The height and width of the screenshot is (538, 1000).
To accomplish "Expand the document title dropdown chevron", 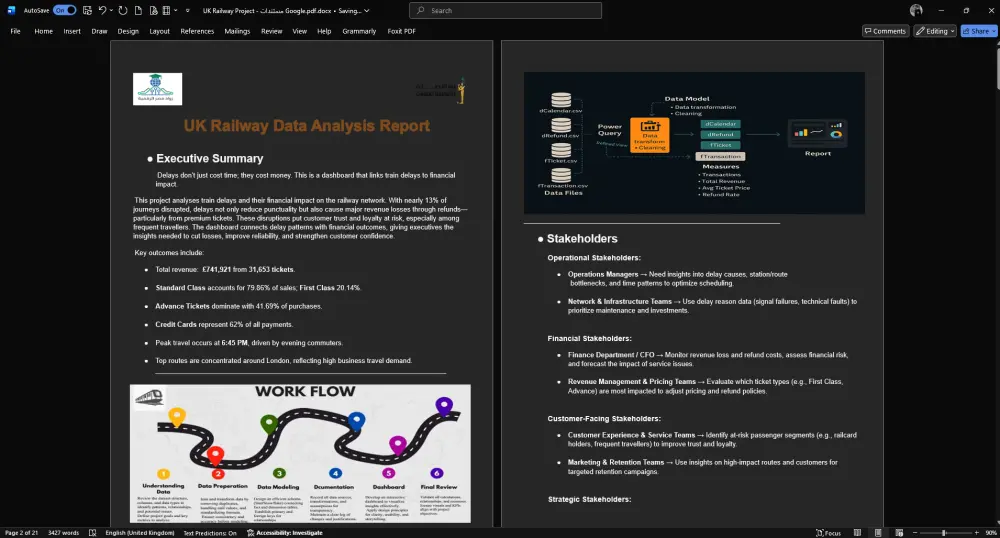I will [367, 10].
